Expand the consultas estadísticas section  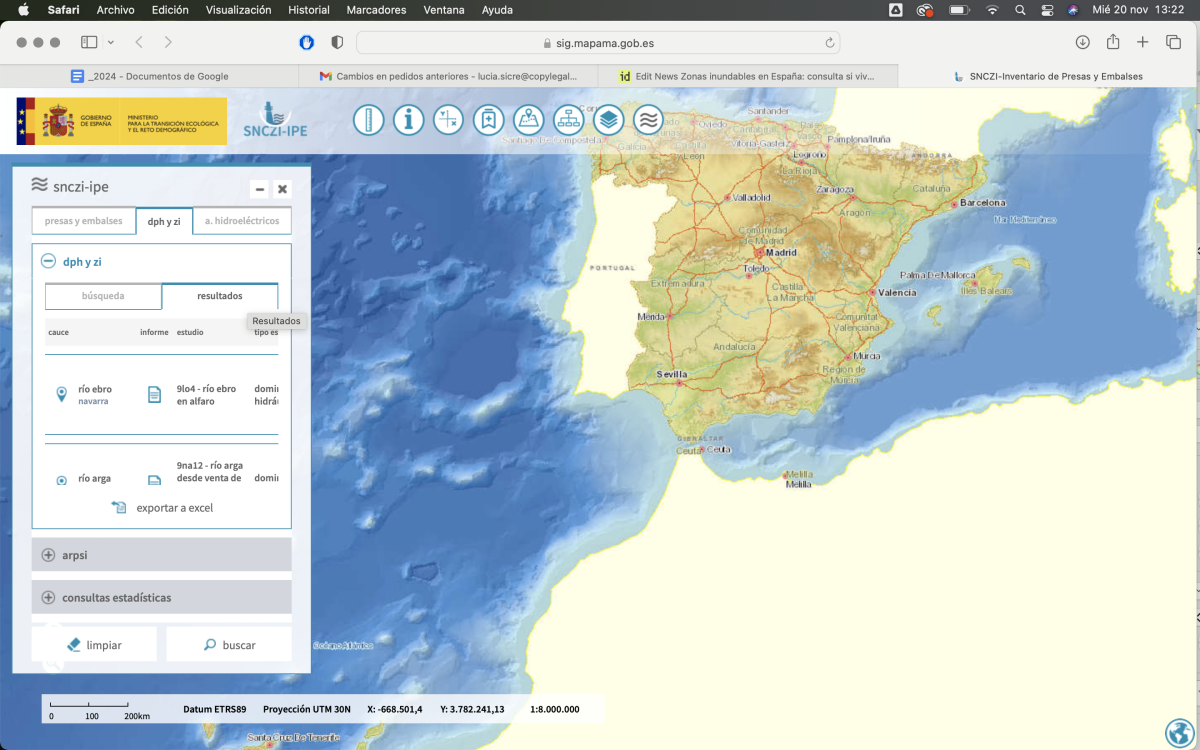[48, 598]
